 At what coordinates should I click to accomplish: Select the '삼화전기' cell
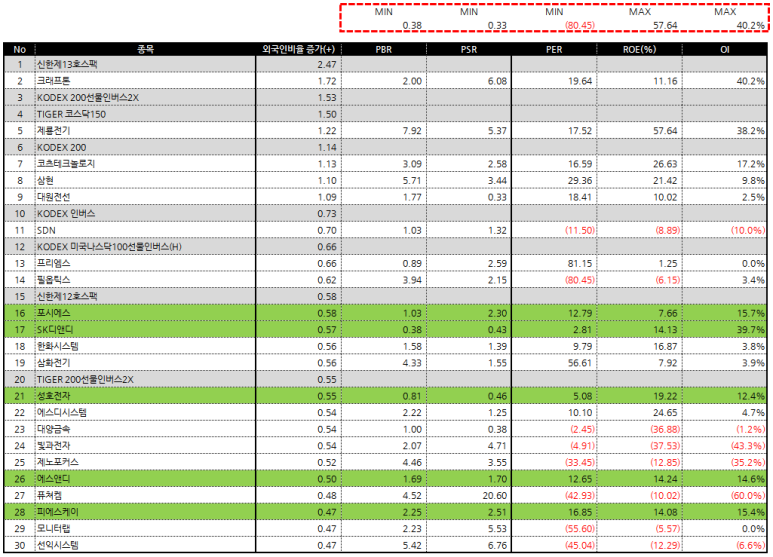click(x=145, y=363)
